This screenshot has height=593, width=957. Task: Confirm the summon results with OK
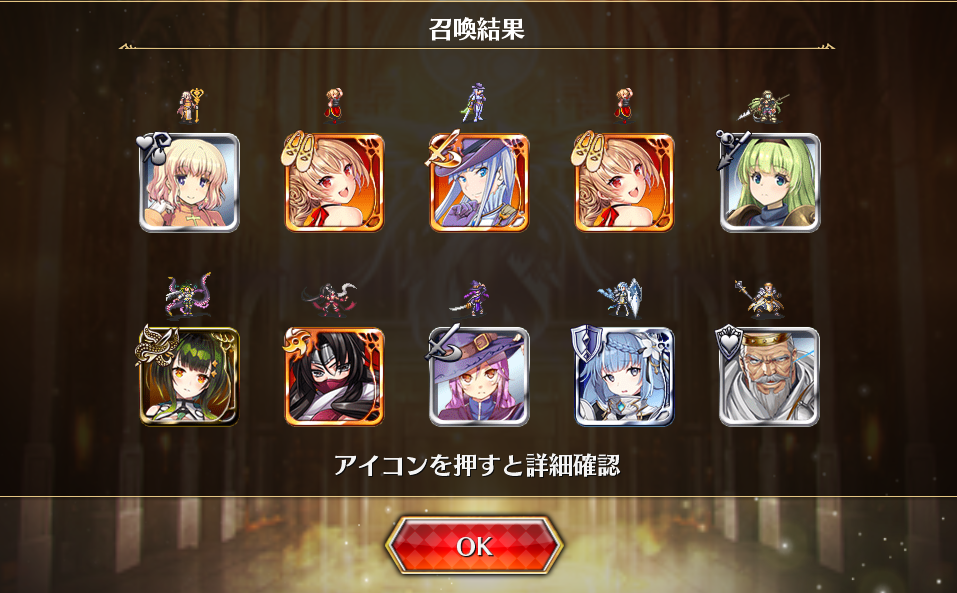pyautogui.click(x=474, y=546)
